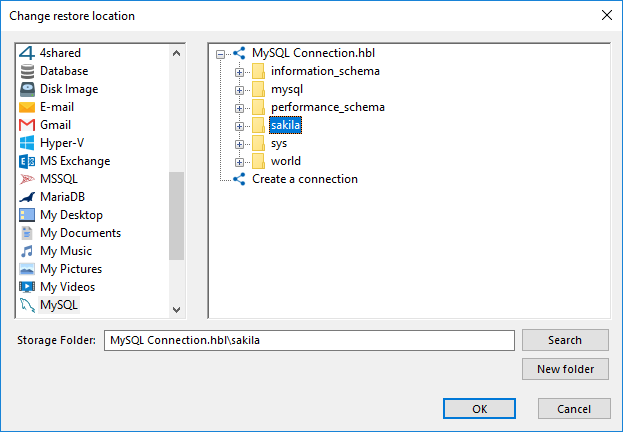Confirm with the OK button

pos(479,409)
